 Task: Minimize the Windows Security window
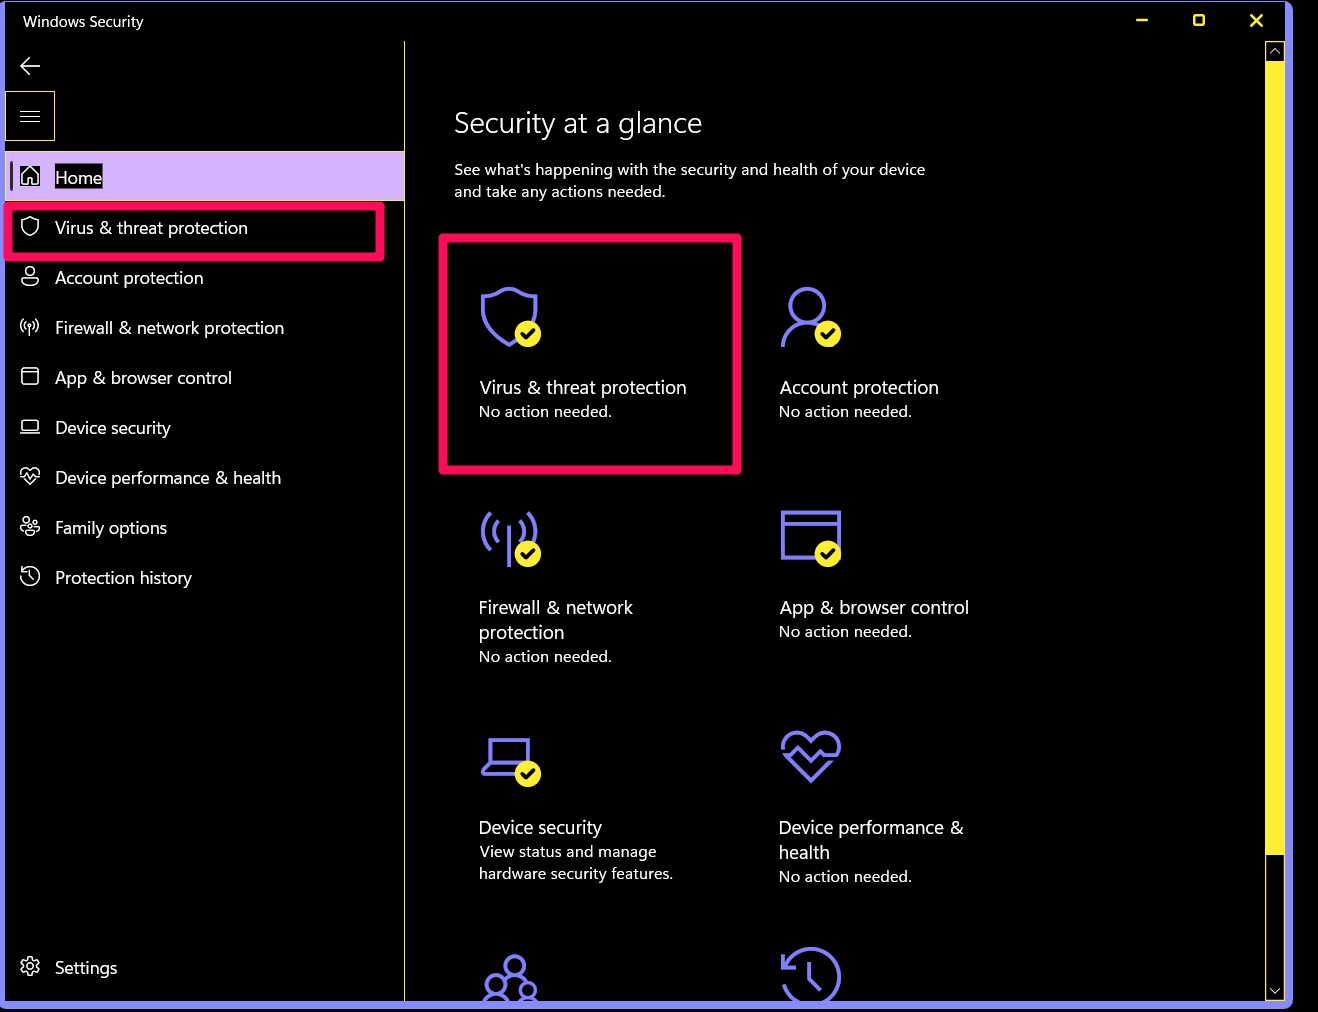click(1142, 20)
